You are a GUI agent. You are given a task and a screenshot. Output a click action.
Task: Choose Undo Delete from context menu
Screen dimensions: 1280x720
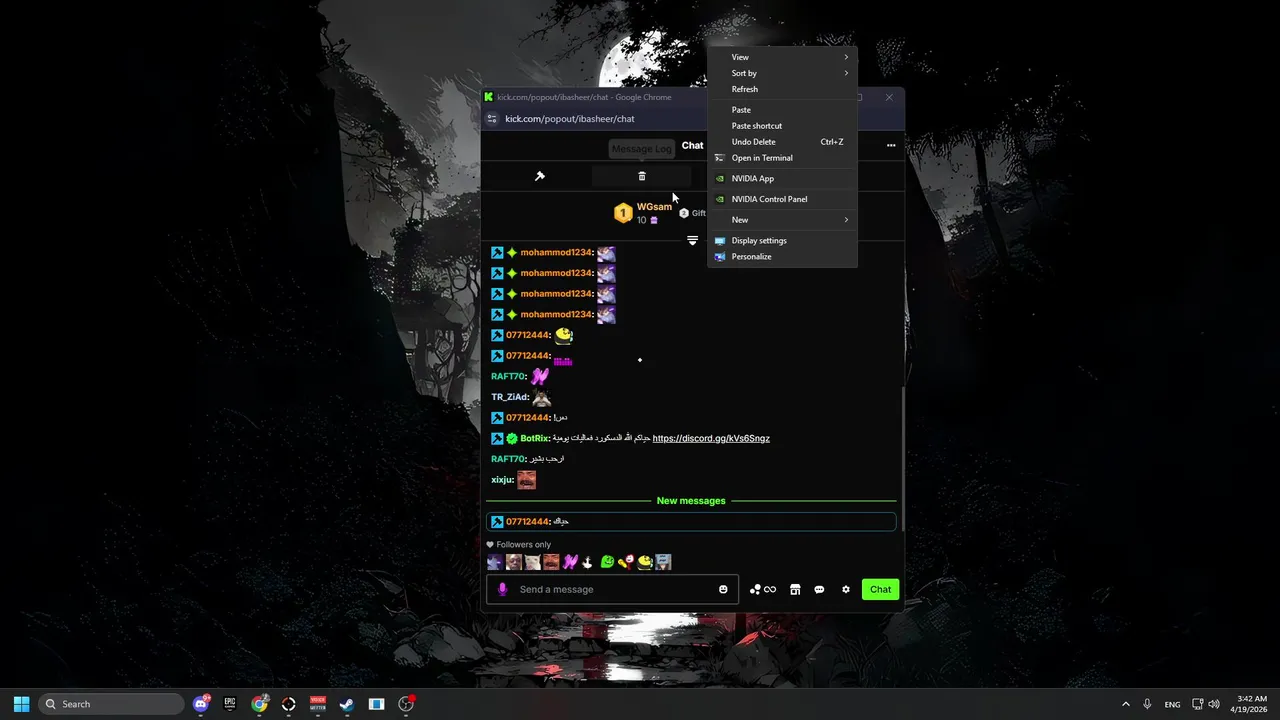pyautogui.click(x=782, y=142)
